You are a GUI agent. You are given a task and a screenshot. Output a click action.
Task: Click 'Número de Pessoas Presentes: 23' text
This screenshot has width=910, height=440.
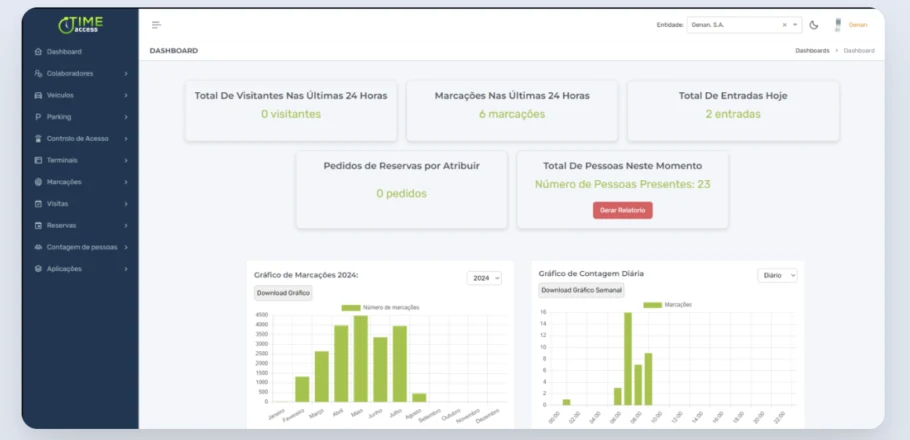(623, 185)
